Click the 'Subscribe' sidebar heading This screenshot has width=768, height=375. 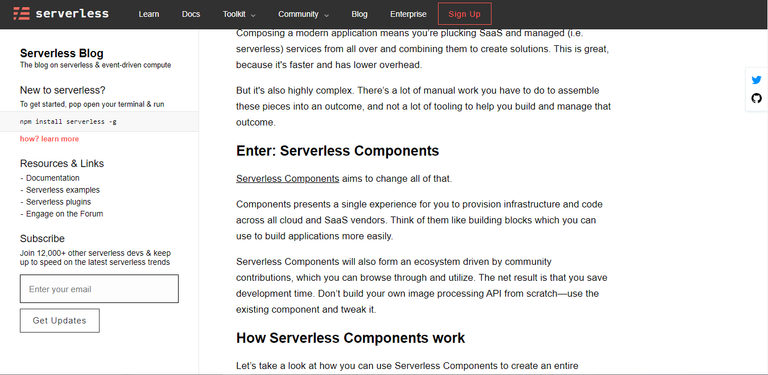pos(42,239)
